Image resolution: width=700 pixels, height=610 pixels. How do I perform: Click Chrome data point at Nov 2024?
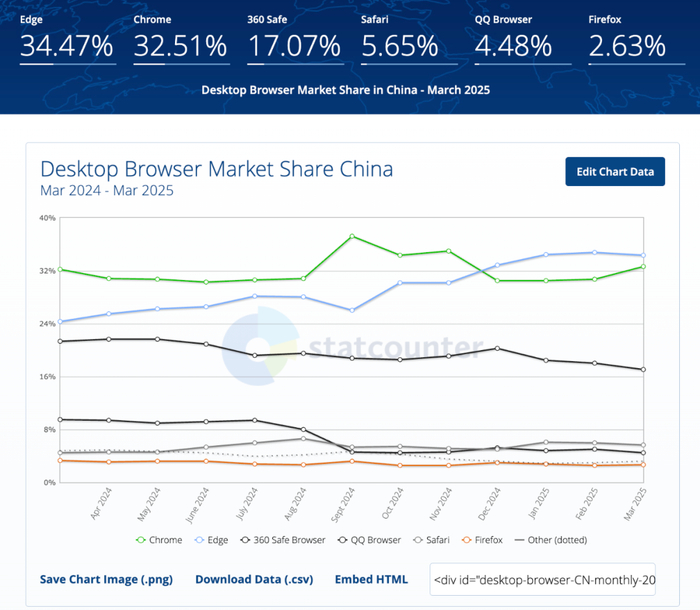pyautogui.click(x=449, y=251)
